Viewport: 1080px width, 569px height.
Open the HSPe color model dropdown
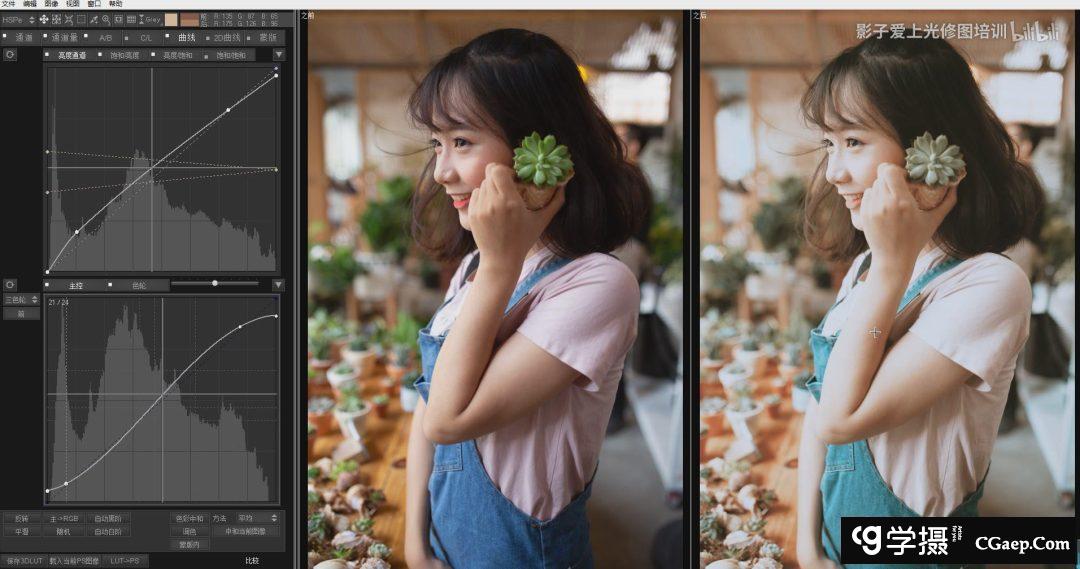pos(19,19)
